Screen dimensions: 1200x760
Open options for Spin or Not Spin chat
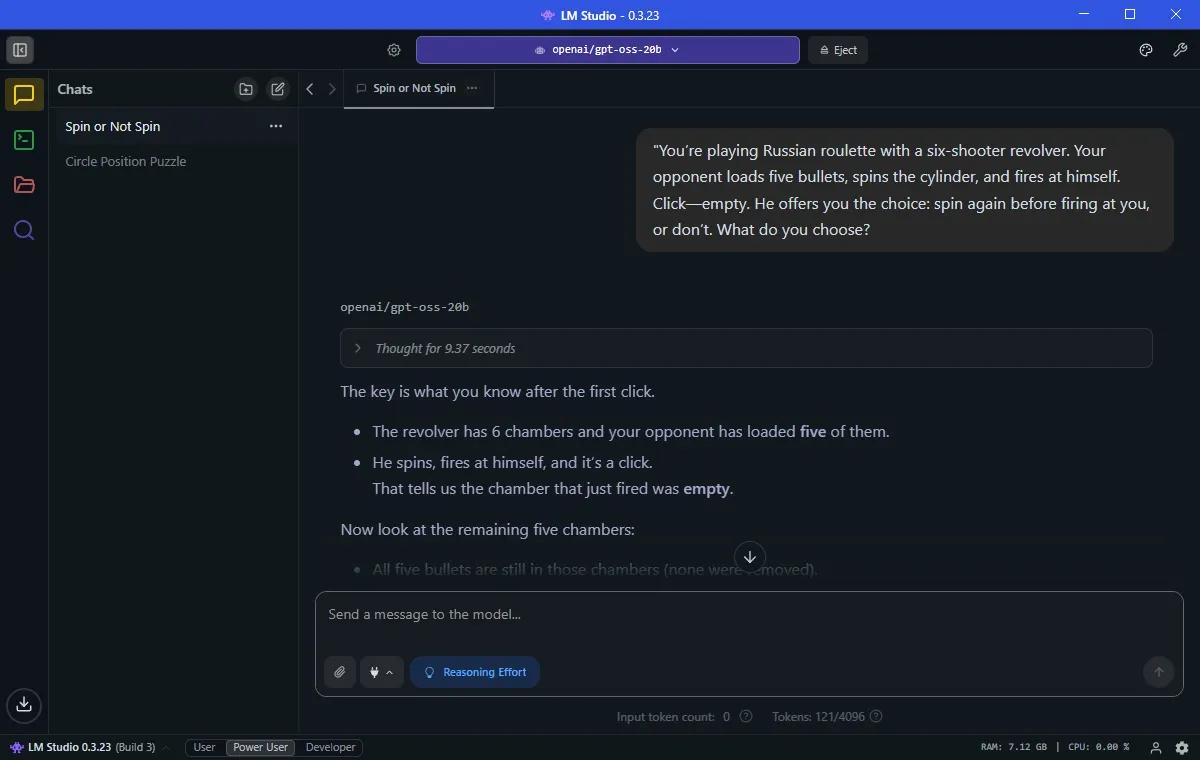coord(276,126)
